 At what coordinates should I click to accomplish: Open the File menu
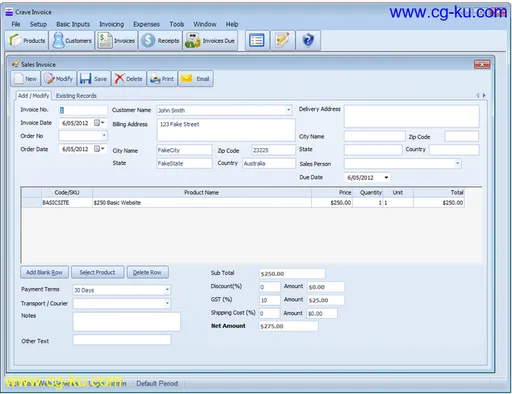[16, 24]
